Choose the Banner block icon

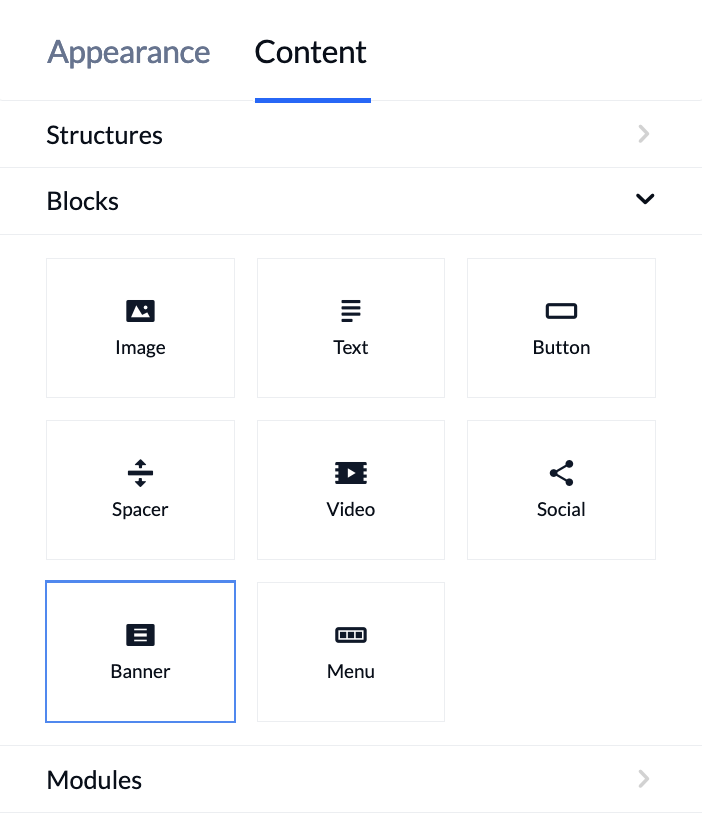(140, 635)
